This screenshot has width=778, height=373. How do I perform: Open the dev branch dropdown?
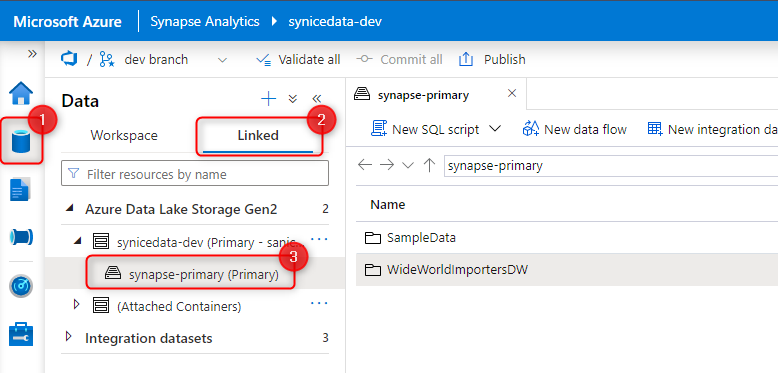223,60
